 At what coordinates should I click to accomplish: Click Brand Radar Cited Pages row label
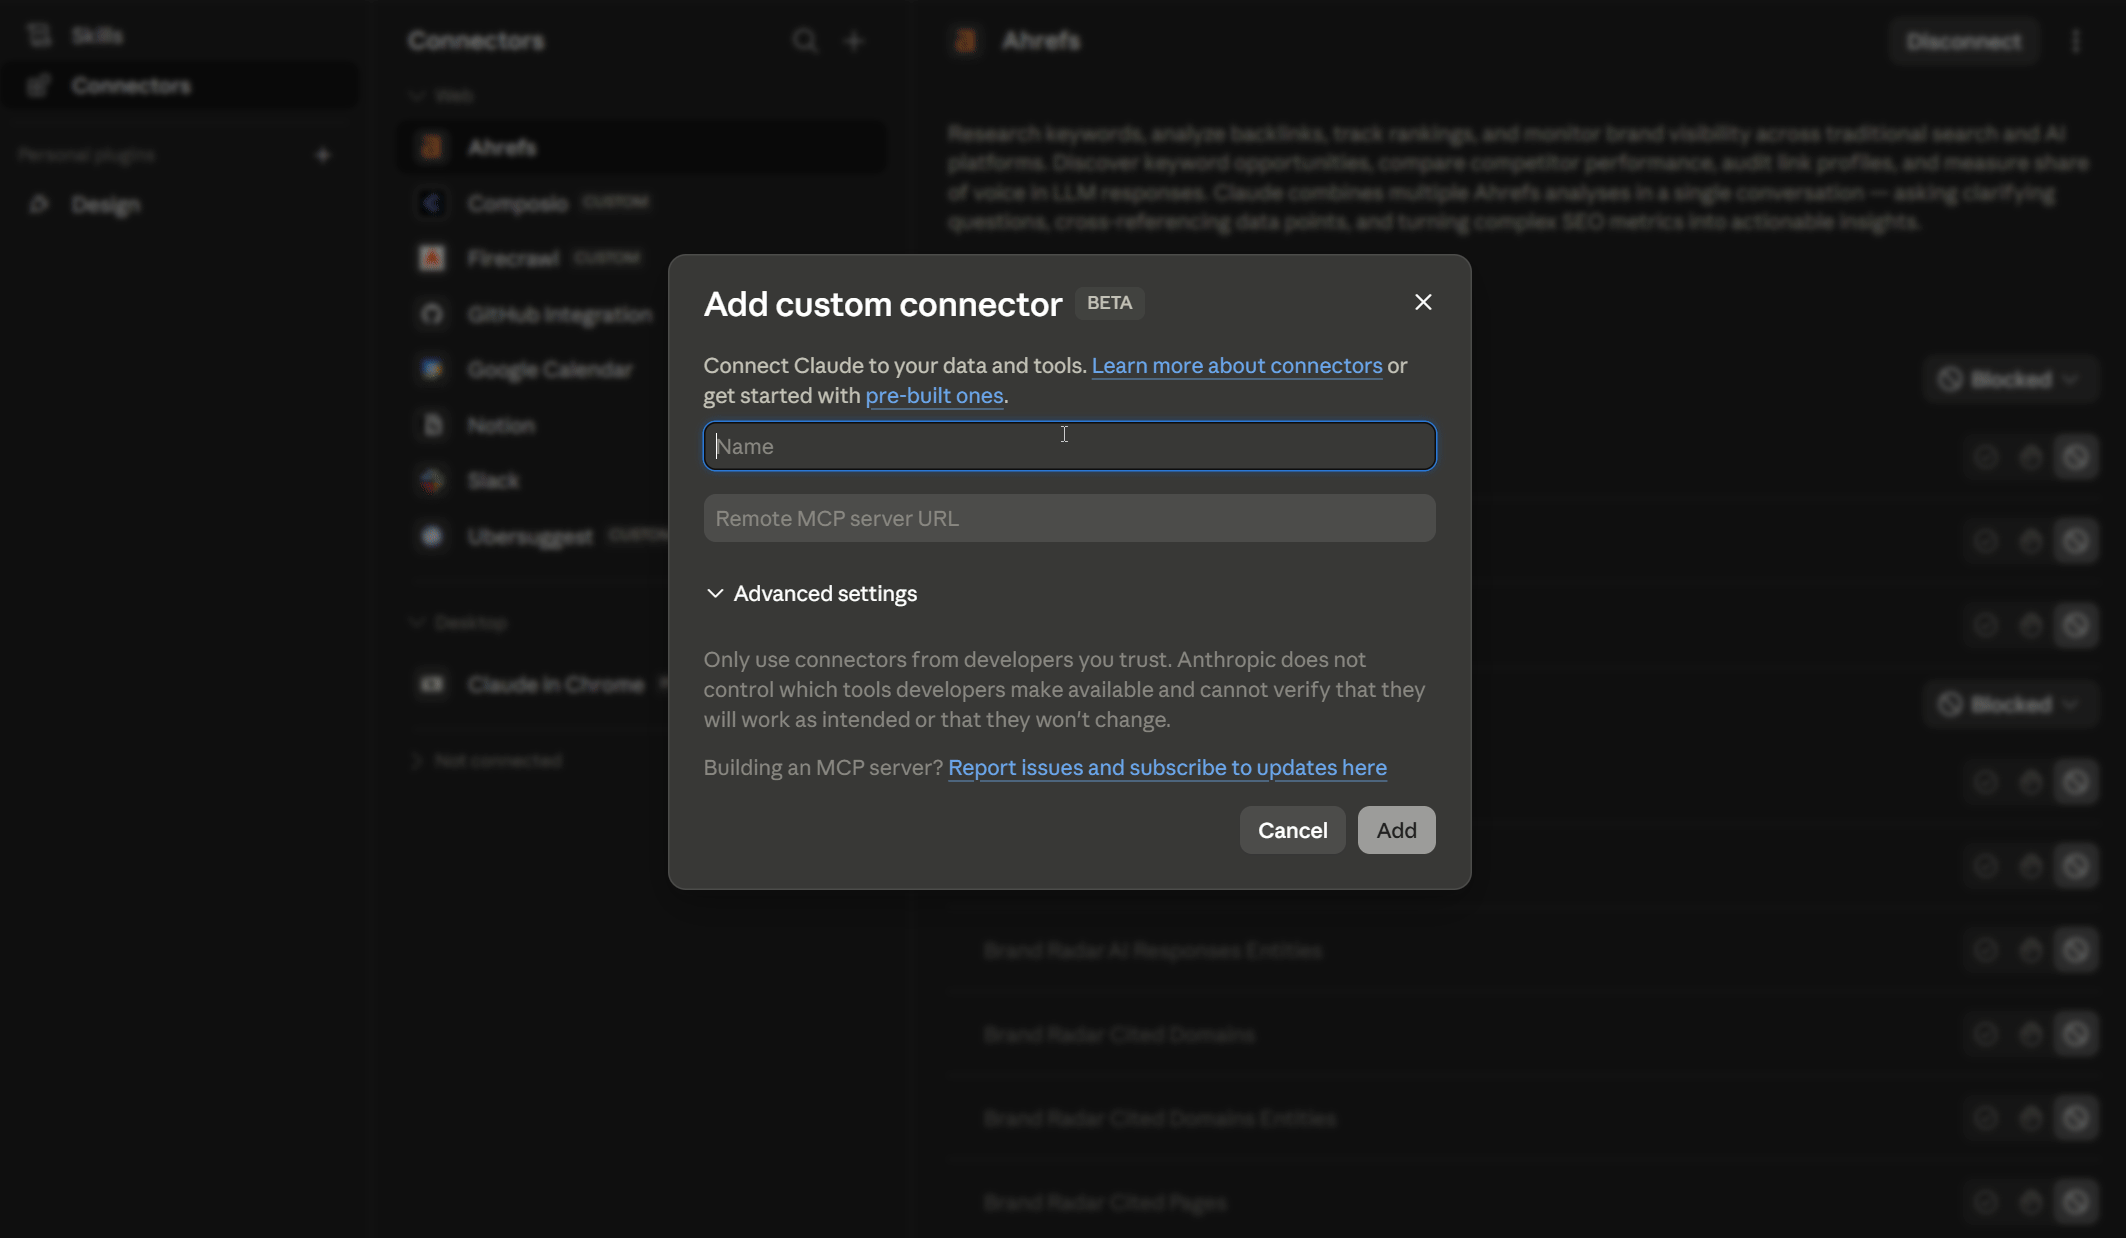point(1105,1202)
